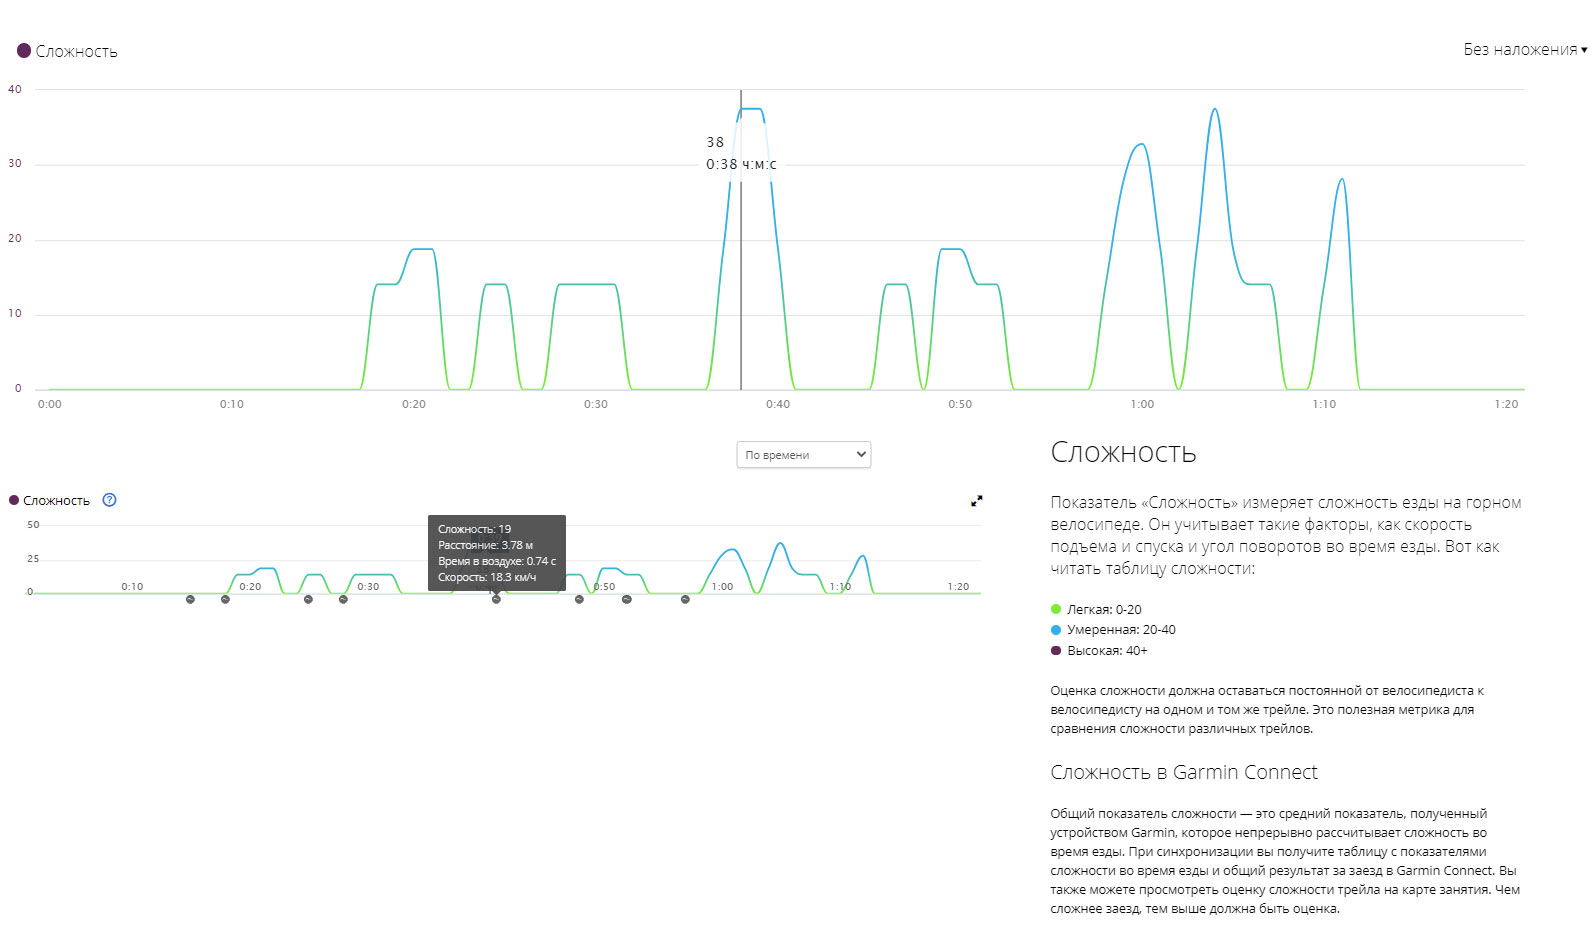Viewport: 1591px width, 952px height.
Task: Open the Без наложения overlay dropdown
Action: point(1524,50)
